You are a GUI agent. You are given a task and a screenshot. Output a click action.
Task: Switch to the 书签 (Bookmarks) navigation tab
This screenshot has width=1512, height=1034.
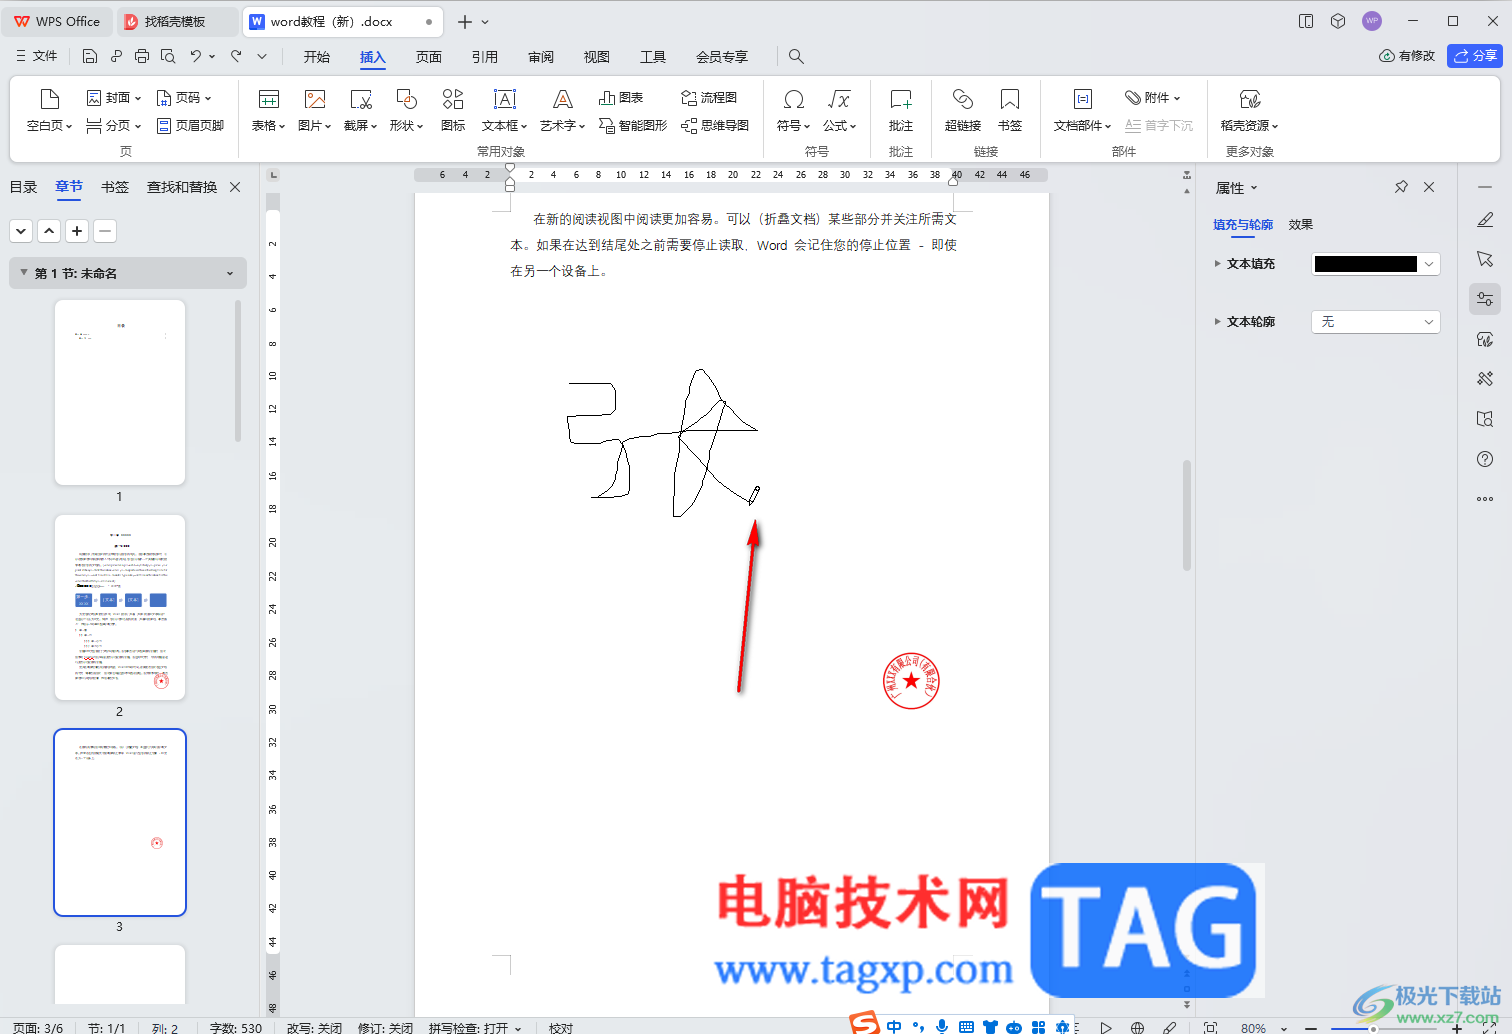point(115,187)
